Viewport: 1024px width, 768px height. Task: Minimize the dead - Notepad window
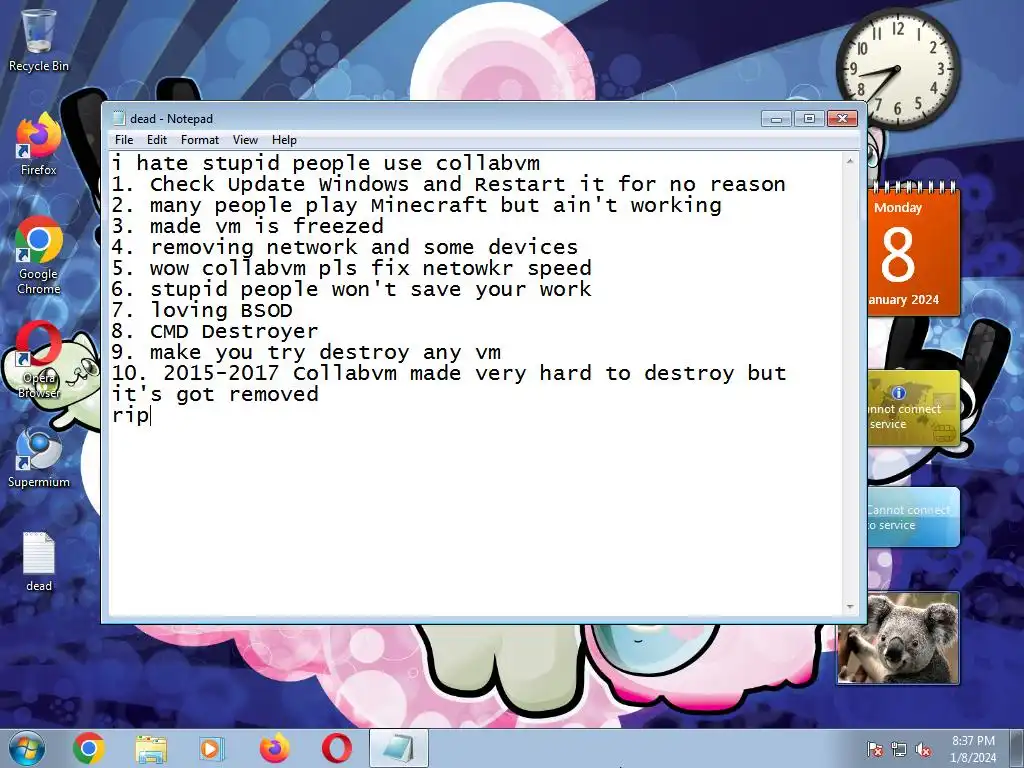776,118
